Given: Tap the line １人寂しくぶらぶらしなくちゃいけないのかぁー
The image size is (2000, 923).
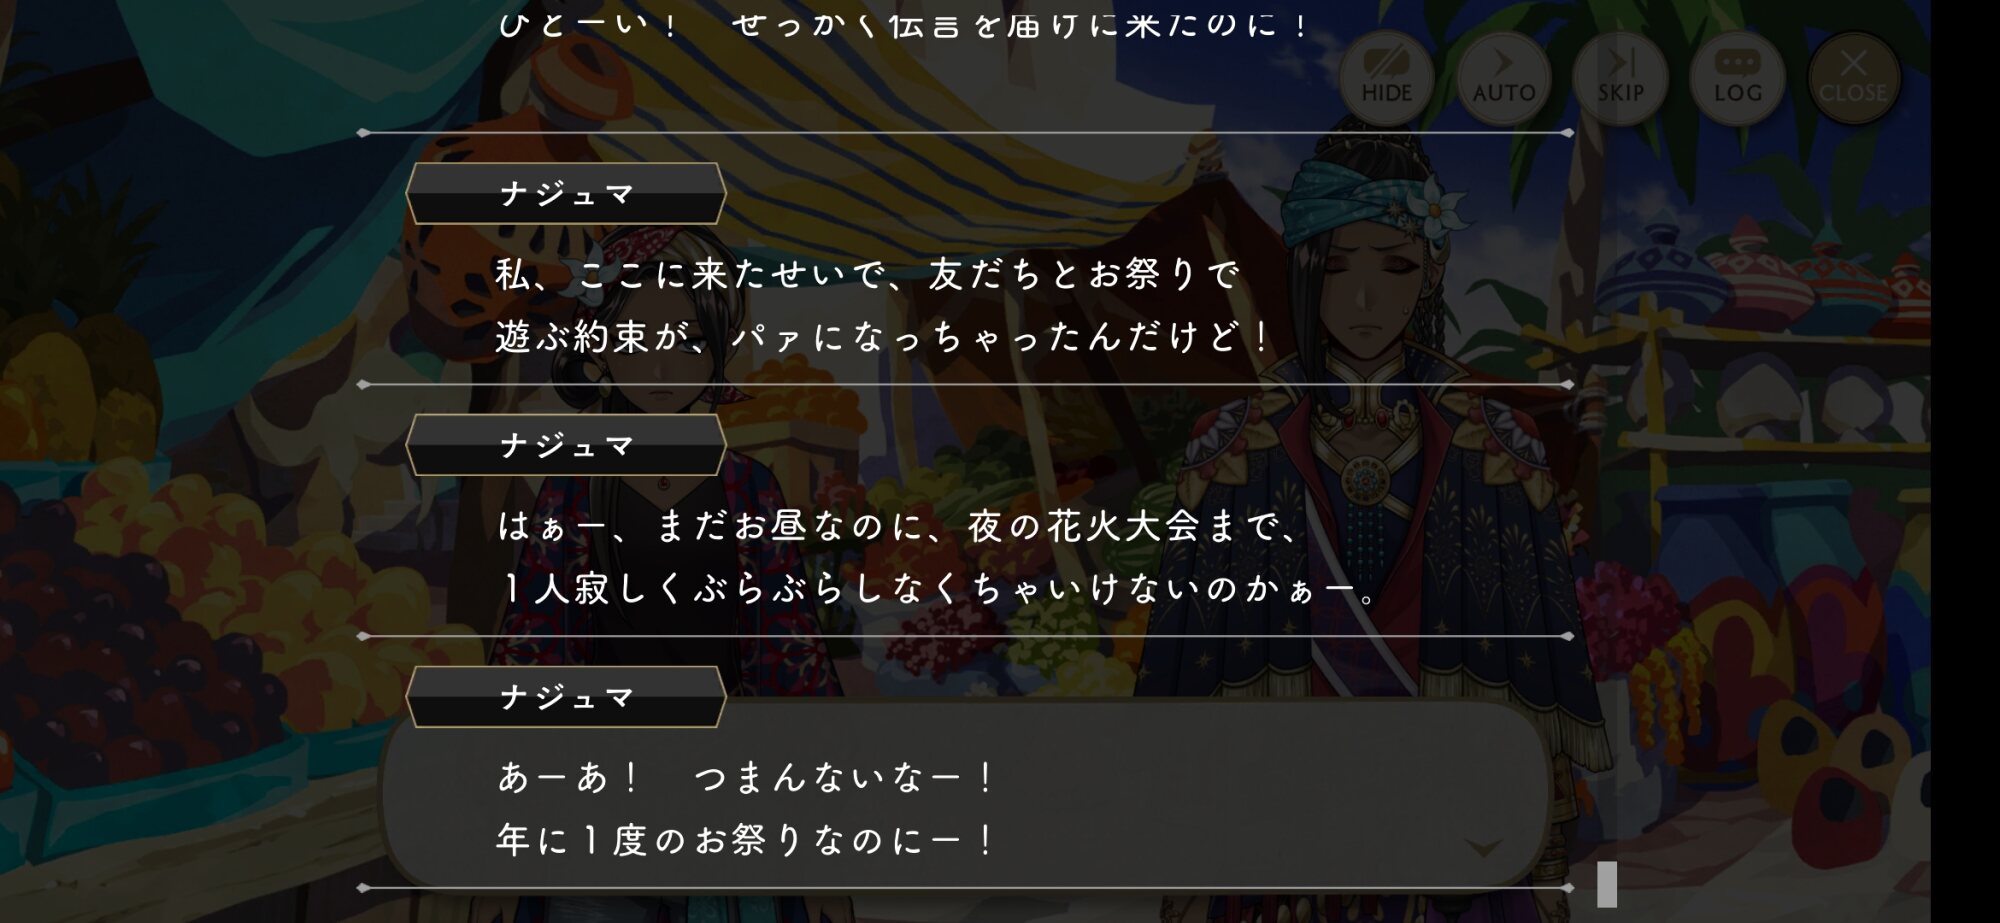Looking at the screenshot, I should point(938,589).
